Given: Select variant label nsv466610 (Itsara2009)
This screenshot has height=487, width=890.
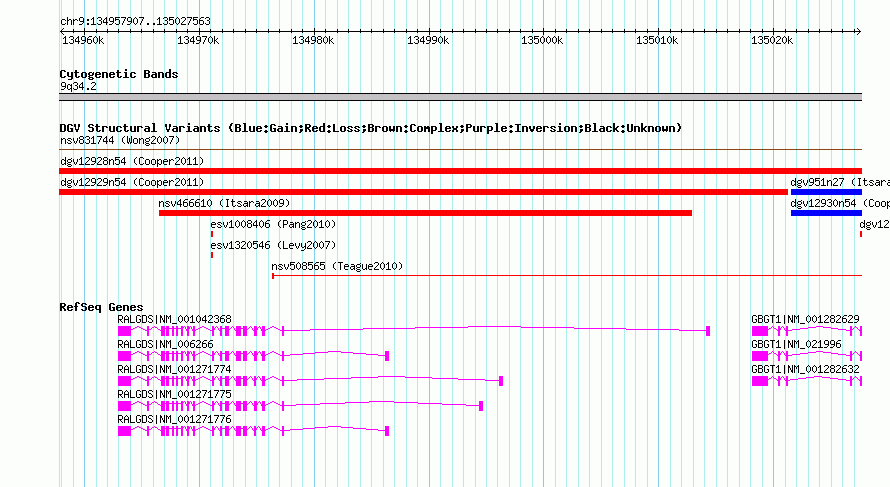Looking at the screenshot, I should (224, 203).
